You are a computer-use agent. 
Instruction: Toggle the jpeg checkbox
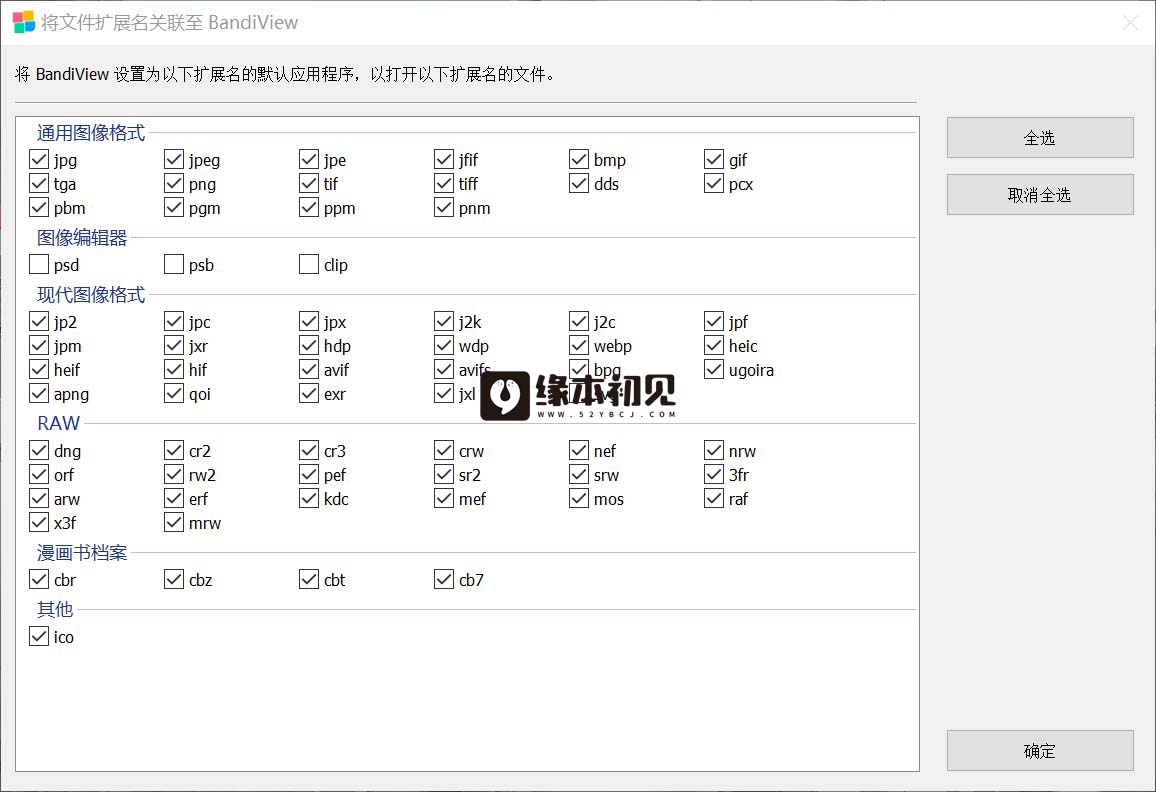174,159
